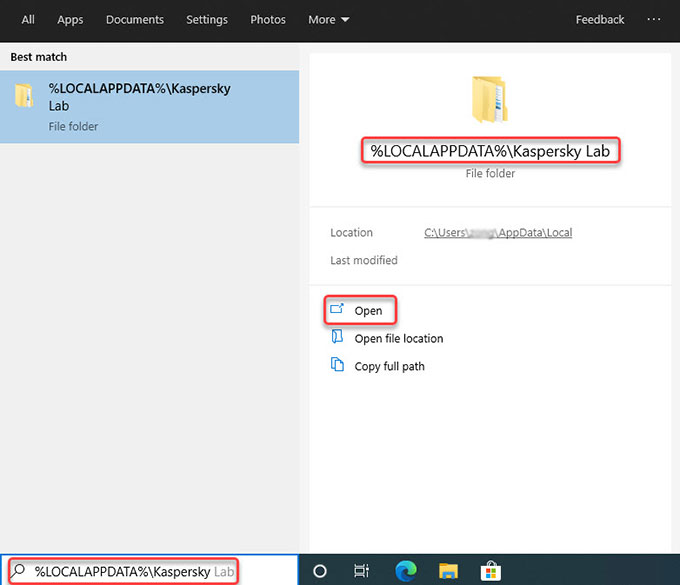Click the Copy full path icon
The height and width of the screenshot is (585, 680).
click(337, 366)
